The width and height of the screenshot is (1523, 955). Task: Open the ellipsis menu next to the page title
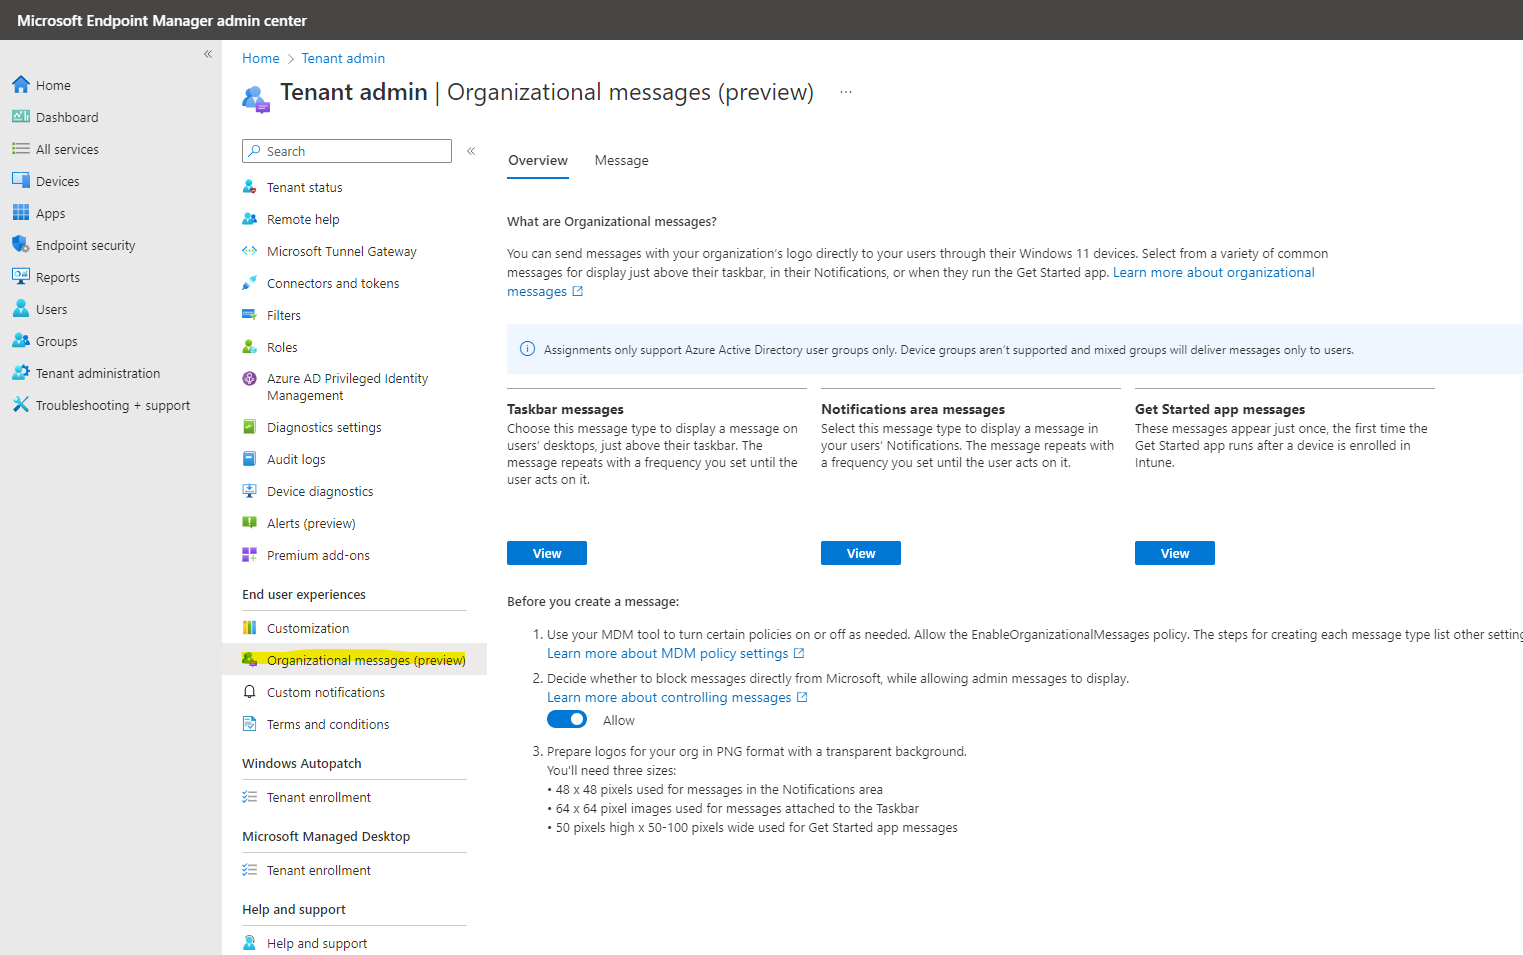[845, 90]
